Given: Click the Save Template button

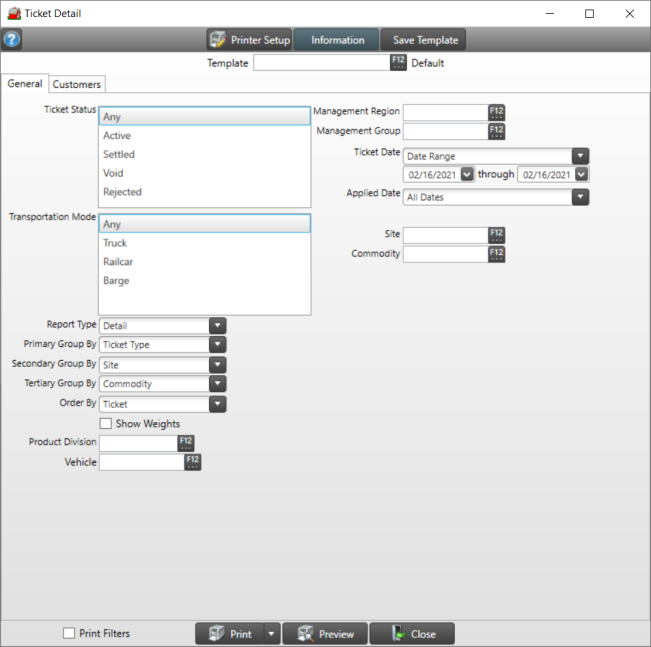Looking at the screenshot, I should coord(424,40).
